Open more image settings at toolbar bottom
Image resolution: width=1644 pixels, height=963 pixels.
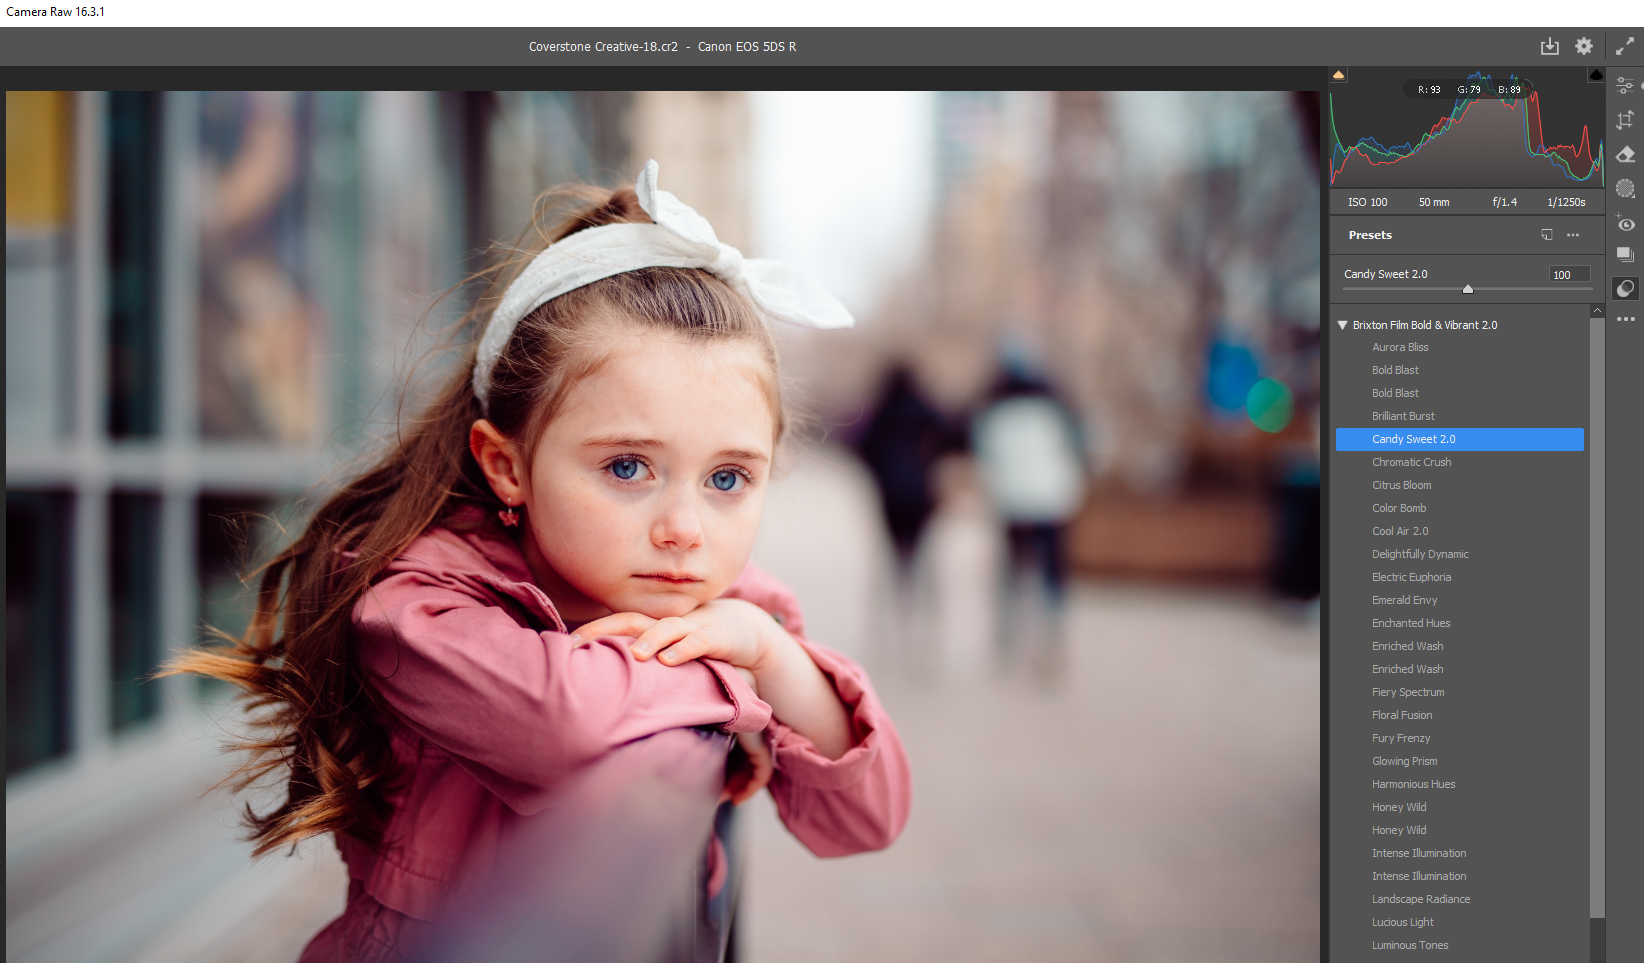click(x=1625, y=320)
